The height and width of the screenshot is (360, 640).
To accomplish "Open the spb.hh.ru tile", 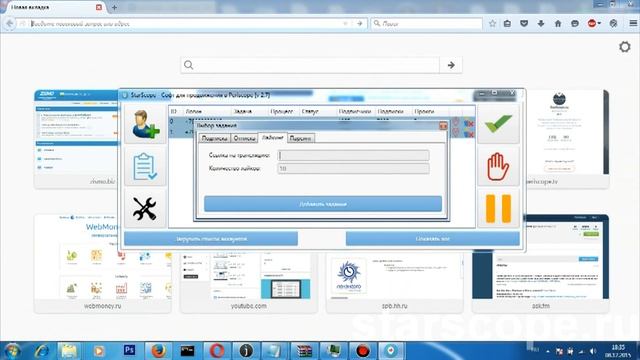I will [395, 282].
